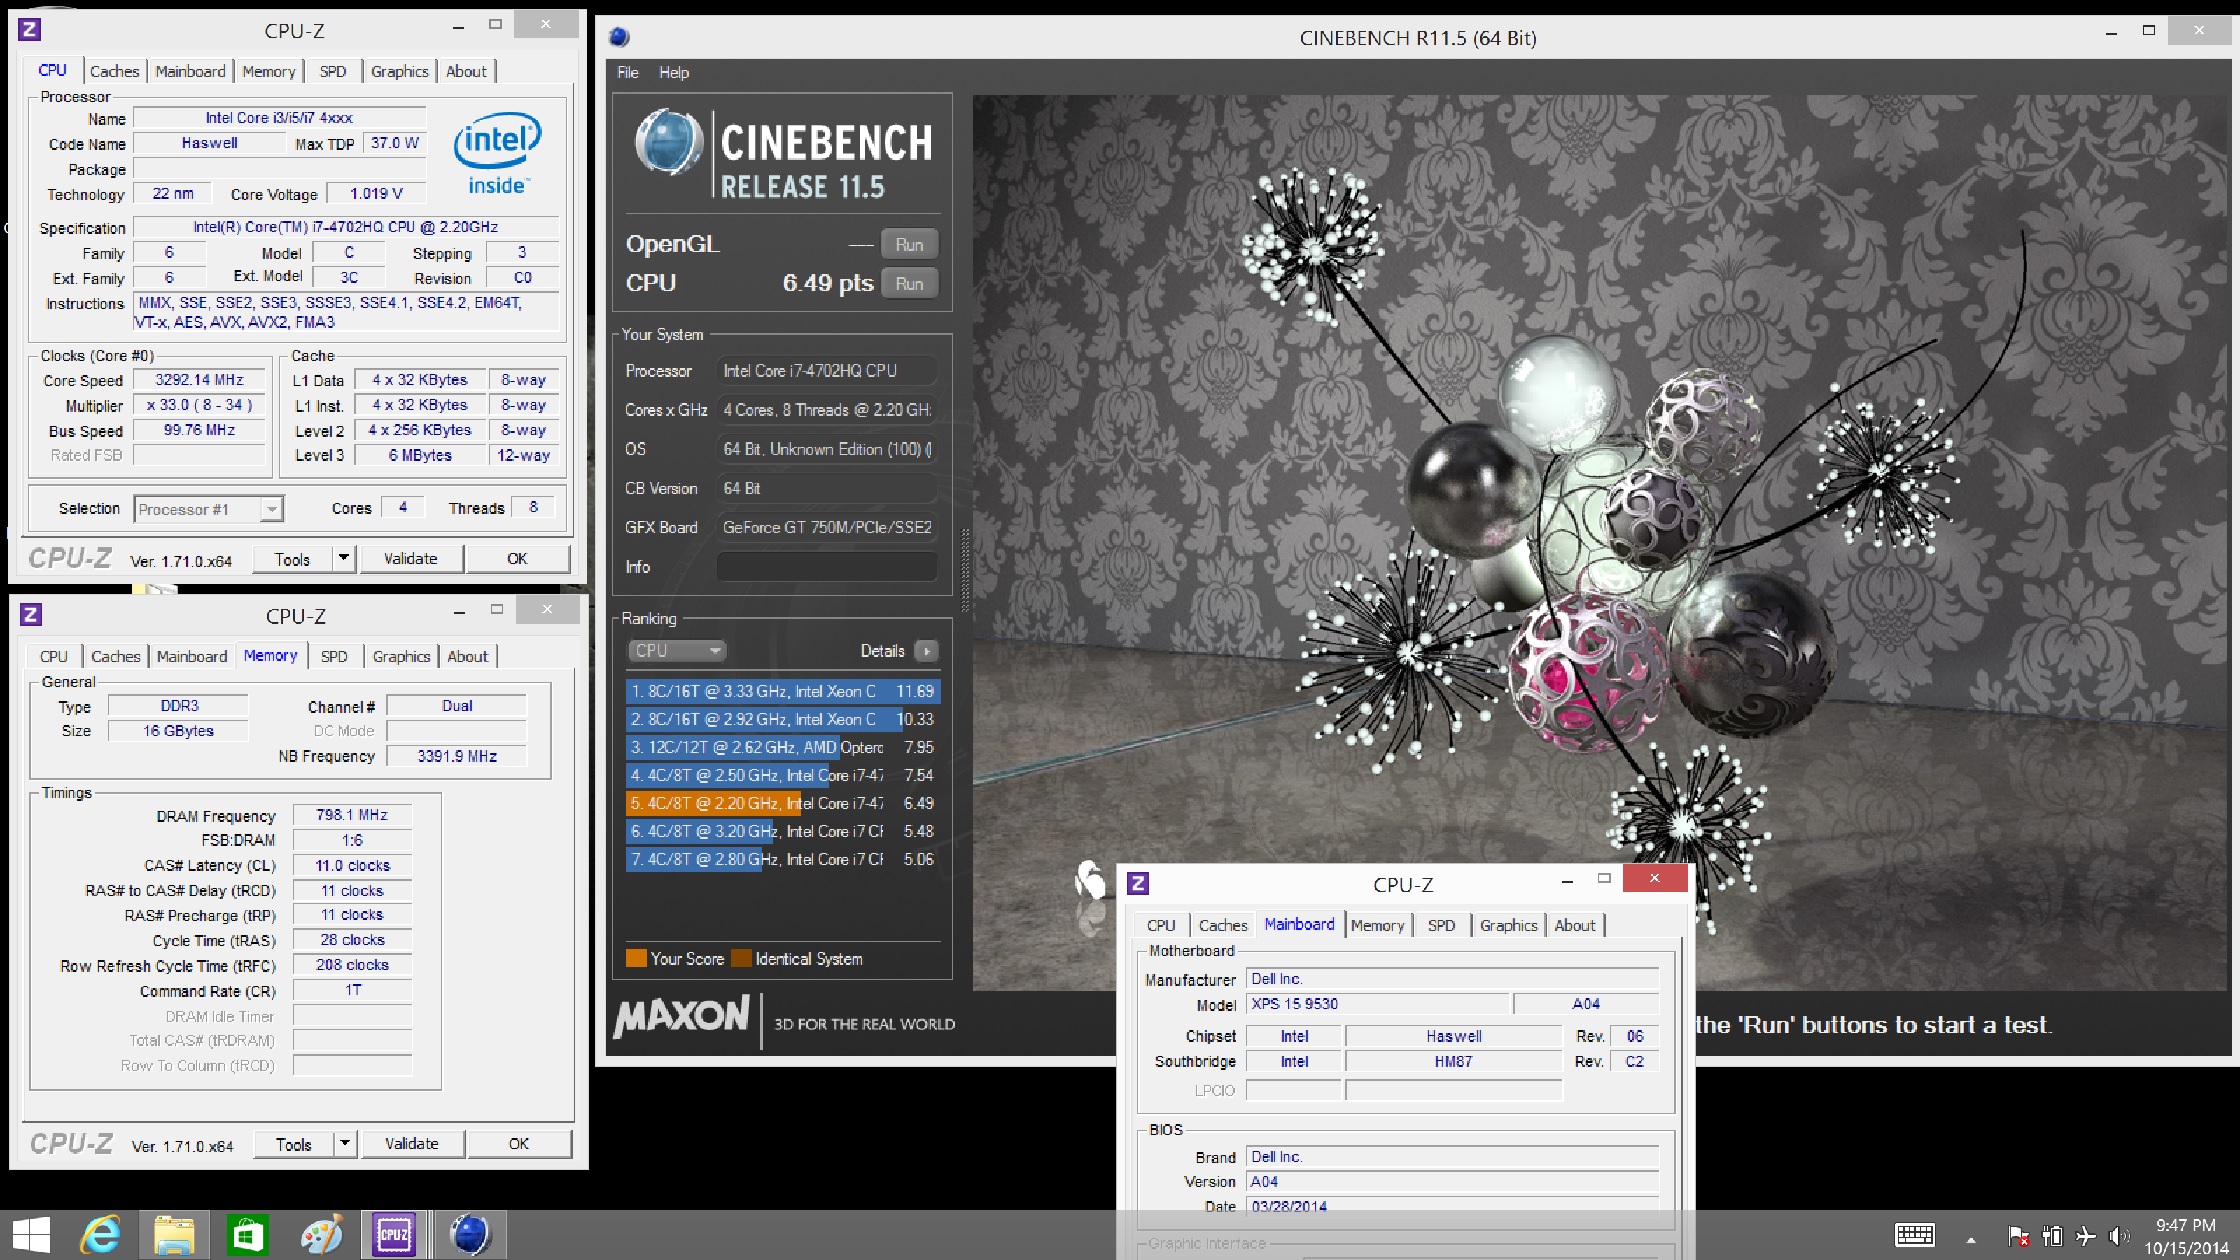Image resolution: width=2240 pixels, height=1260 pixels.
Task: Open the Cinebench File menu
Action: [628, 72]
